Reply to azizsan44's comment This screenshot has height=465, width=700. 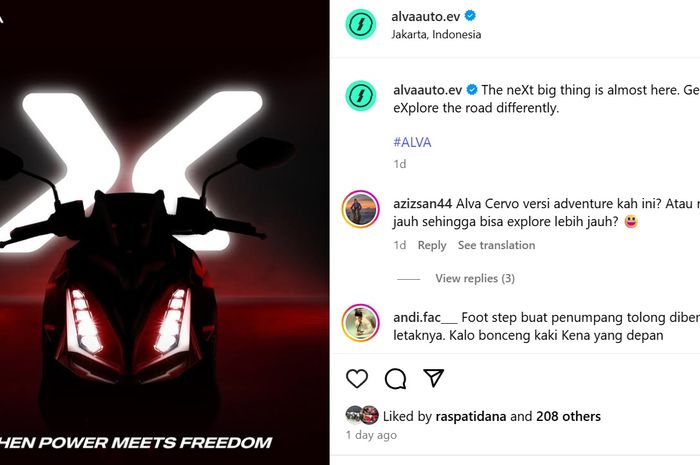point(432,245)
